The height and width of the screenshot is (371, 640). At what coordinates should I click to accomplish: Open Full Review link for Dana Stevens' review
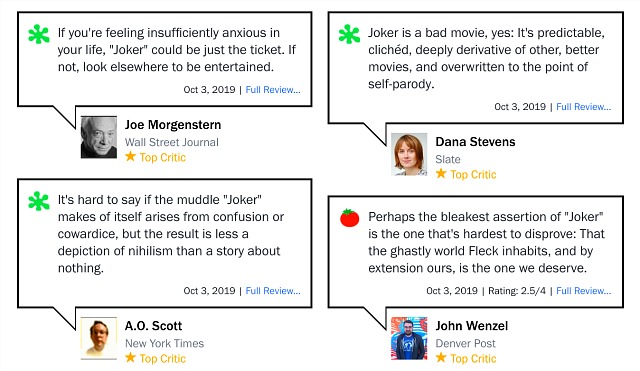[584, 107]
